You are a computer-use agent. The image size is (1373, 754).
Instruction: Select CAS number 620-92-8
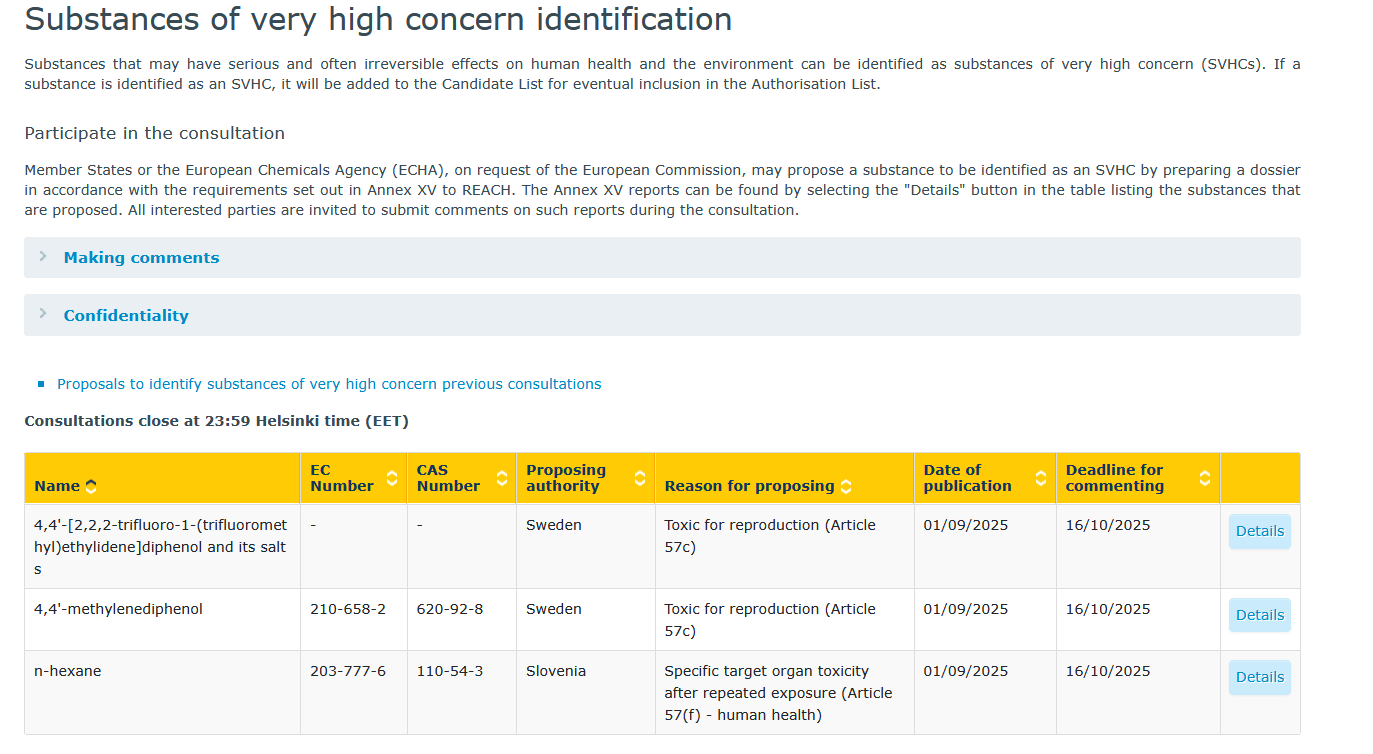450,609
